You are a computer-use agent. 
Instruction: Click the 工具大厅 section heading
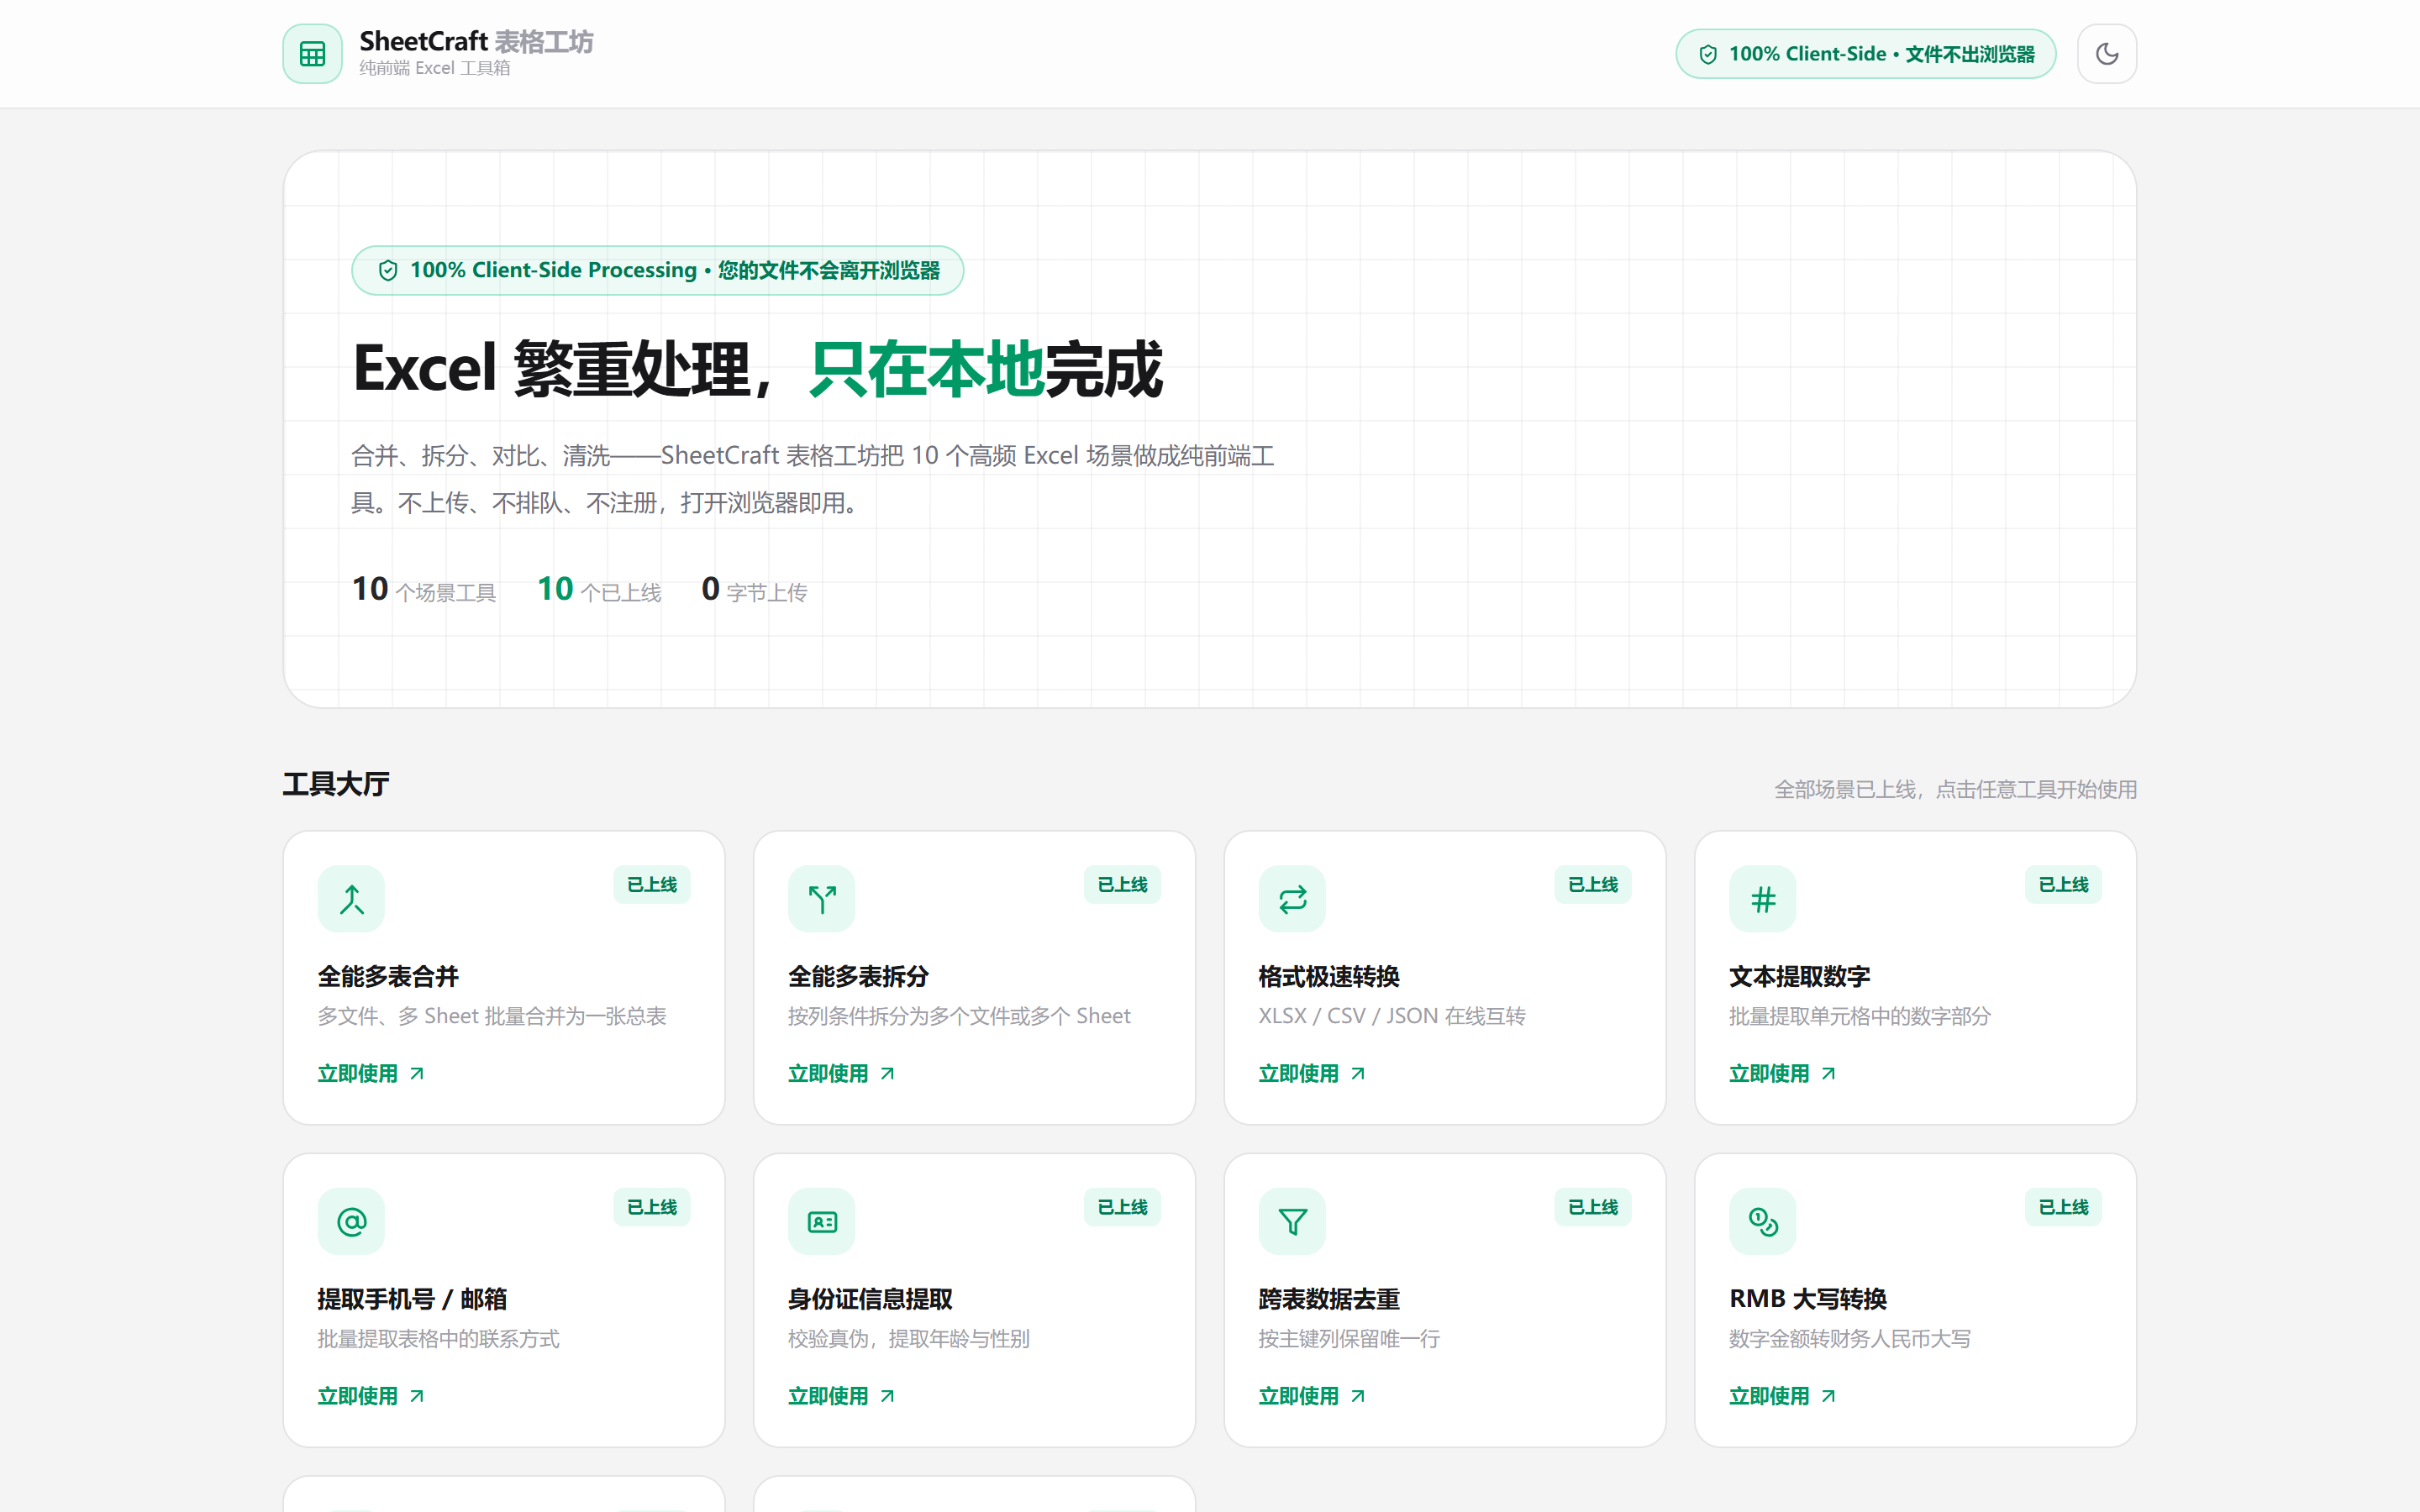point(336,784)
